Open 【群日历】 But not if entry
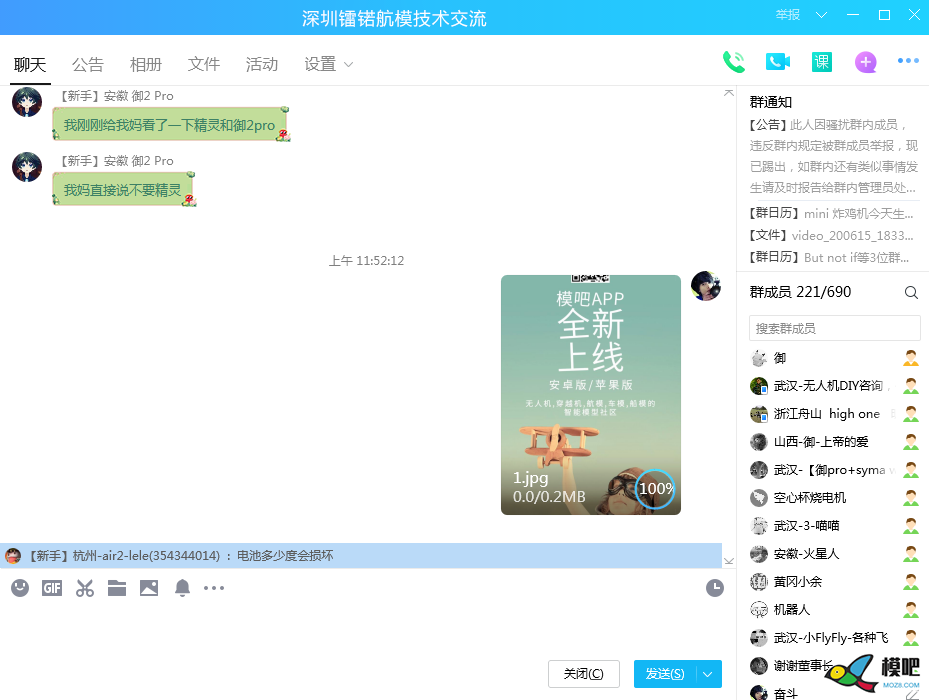Screen dimensions: 929x700 coord(829,257)
